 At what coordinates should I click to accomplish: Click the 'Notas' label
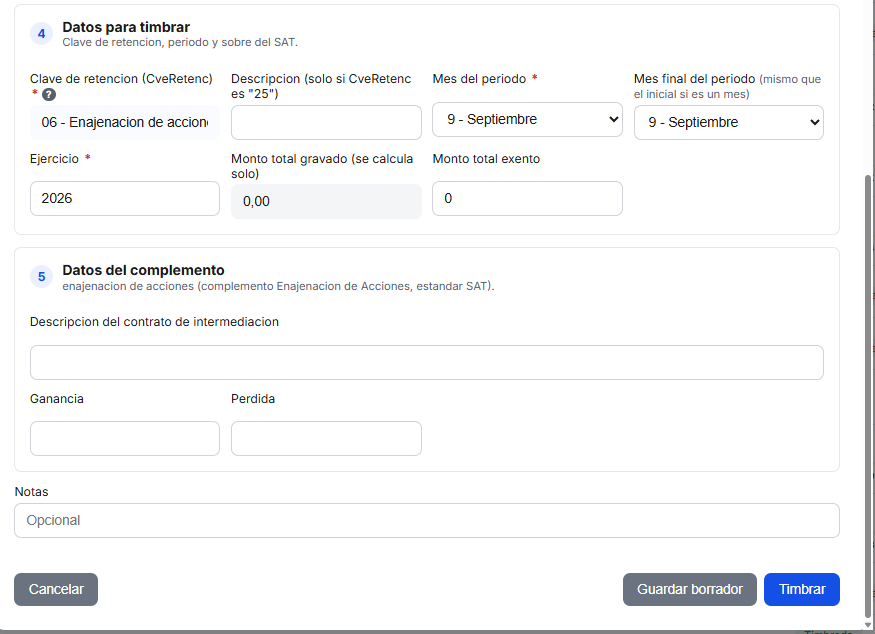coord(31,492)
